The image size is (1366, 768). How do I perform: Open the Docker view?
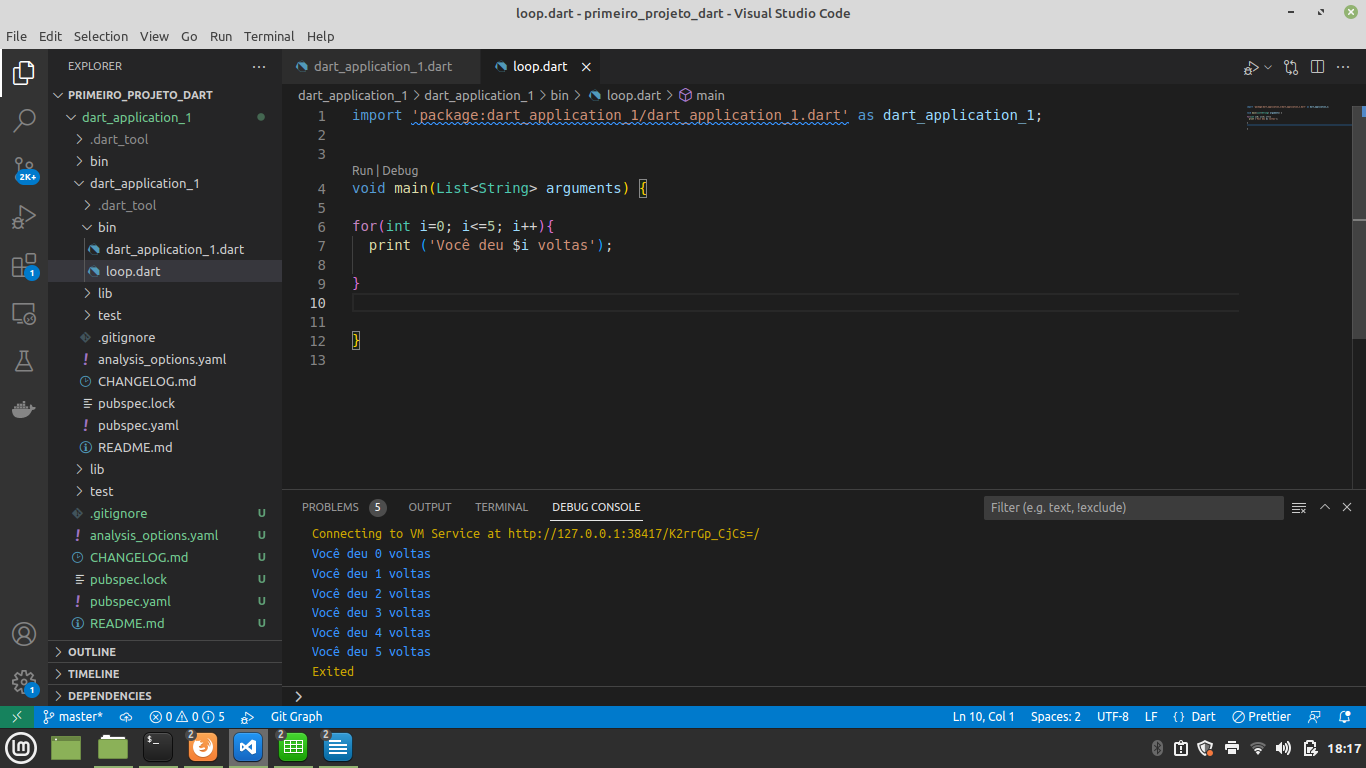click(24, 409)
